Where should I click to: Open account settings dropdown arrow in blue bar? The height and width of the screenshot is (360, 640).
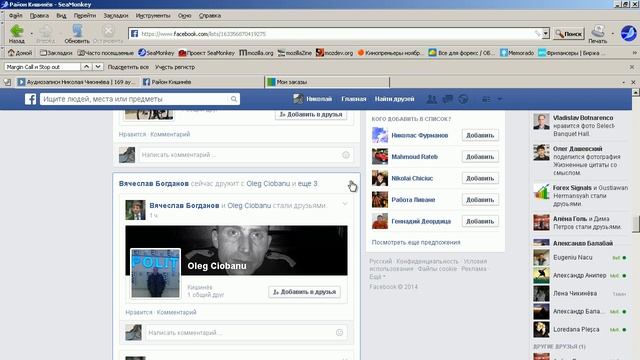pos(500,99)
